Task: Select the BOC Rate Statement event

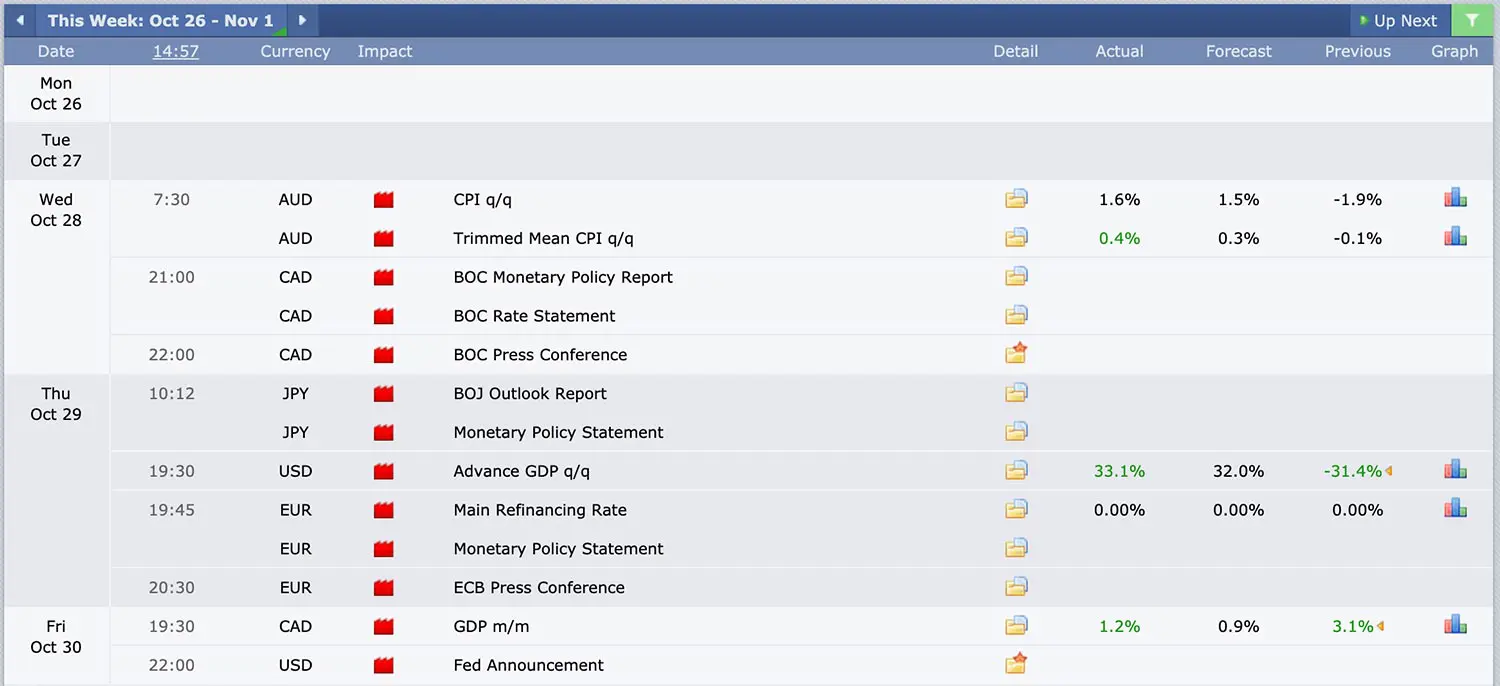Action: (534, 316)
